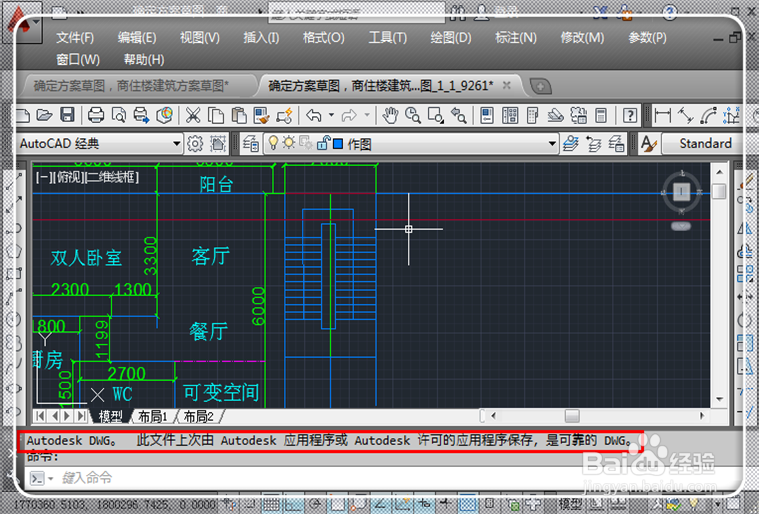
Task: Click the horizontal scrollbar thumb
Action: (x=572, y=416)
